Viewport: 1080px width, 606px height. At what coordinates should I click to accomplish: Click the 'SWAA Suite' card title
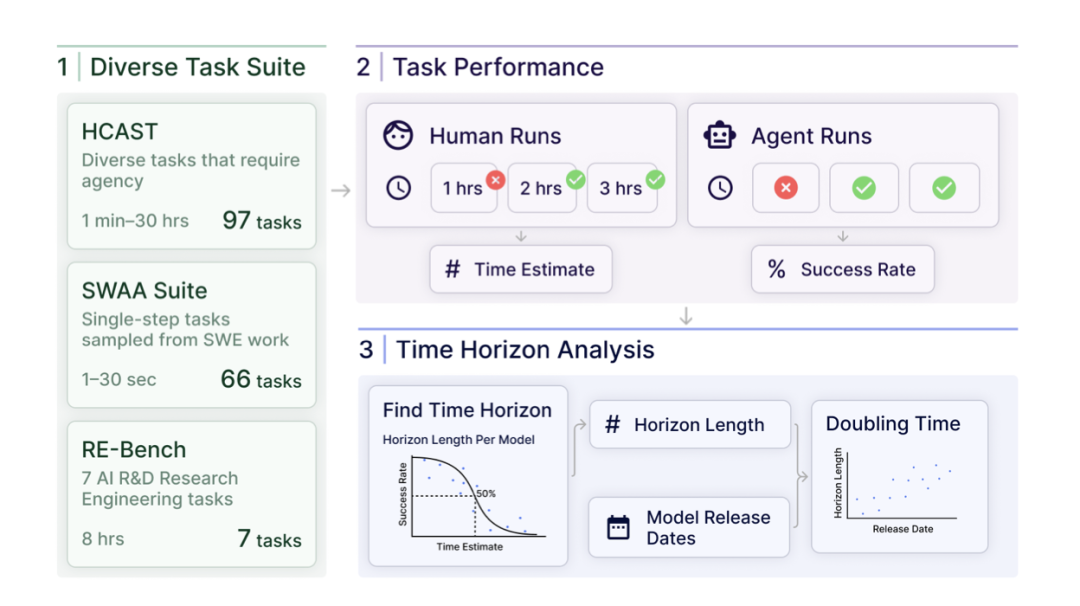(144, 291)
